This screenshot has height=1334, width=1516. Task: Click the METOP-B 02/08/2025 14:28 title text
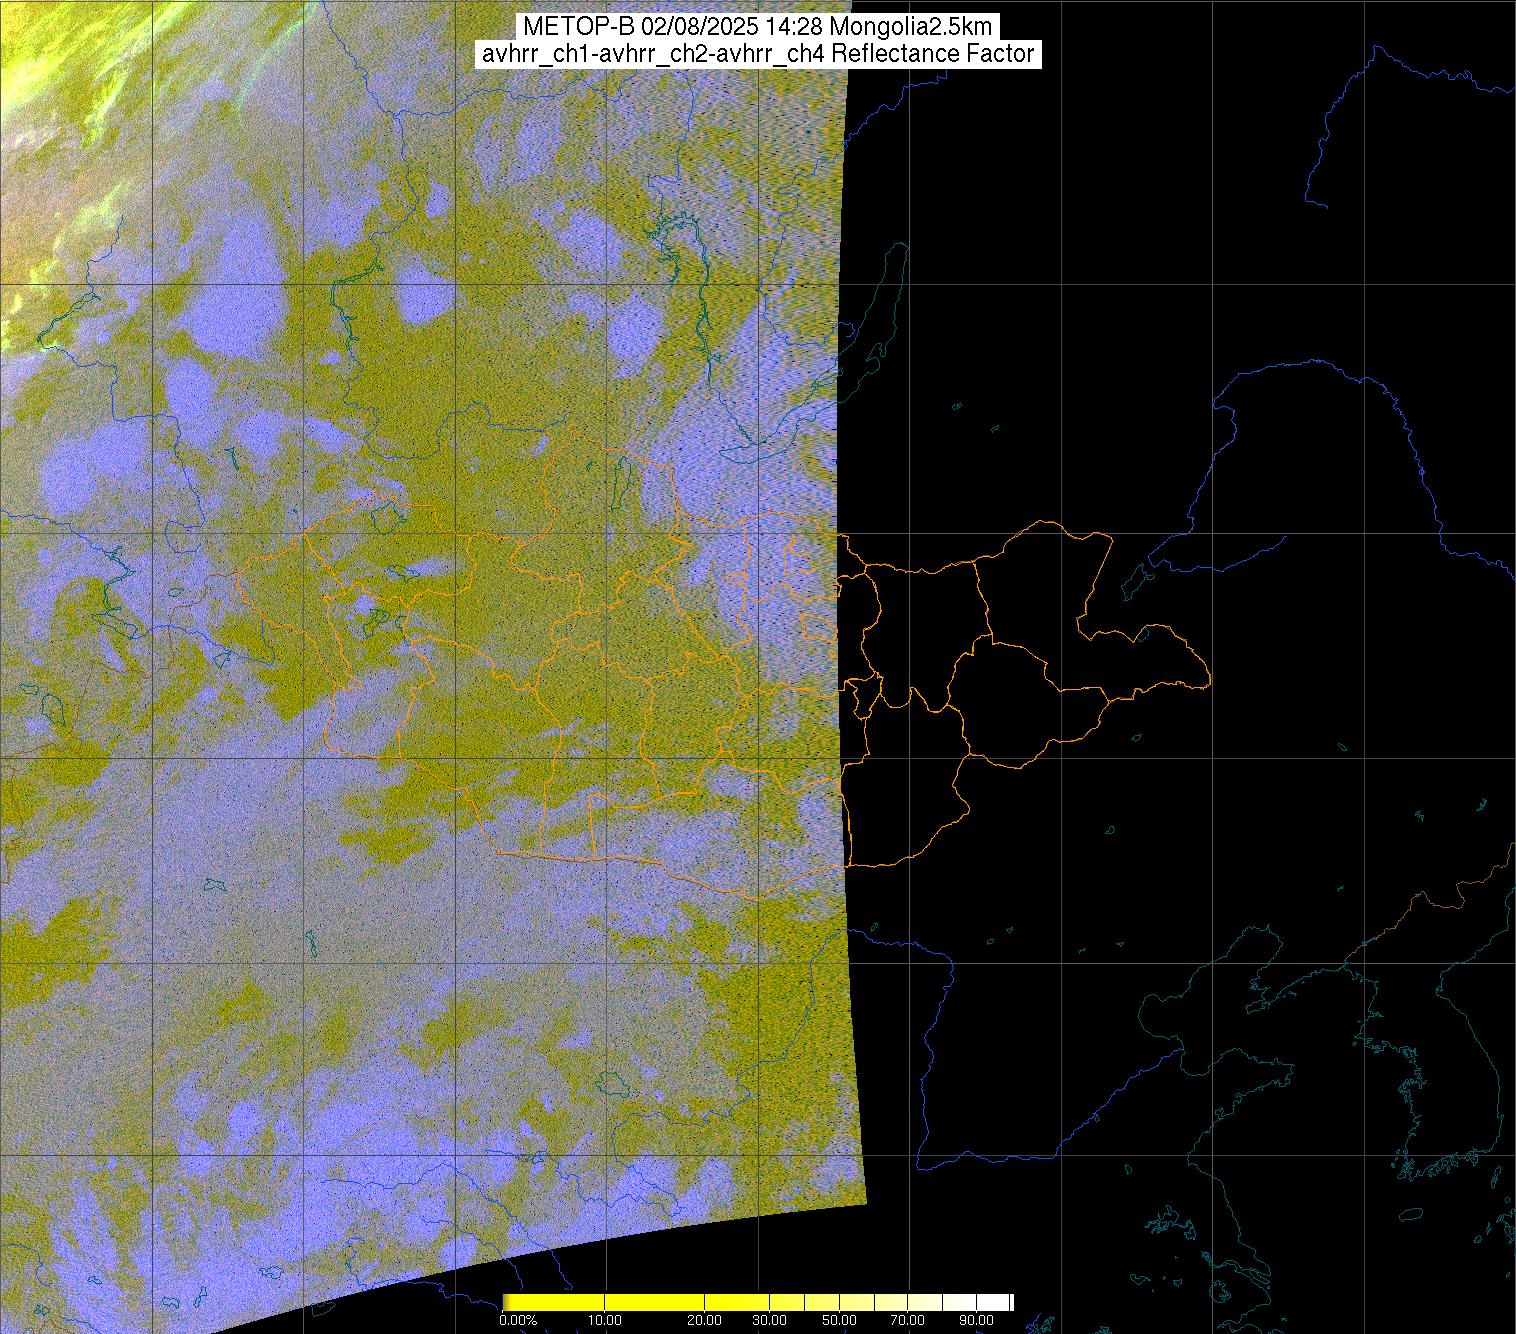757,27
